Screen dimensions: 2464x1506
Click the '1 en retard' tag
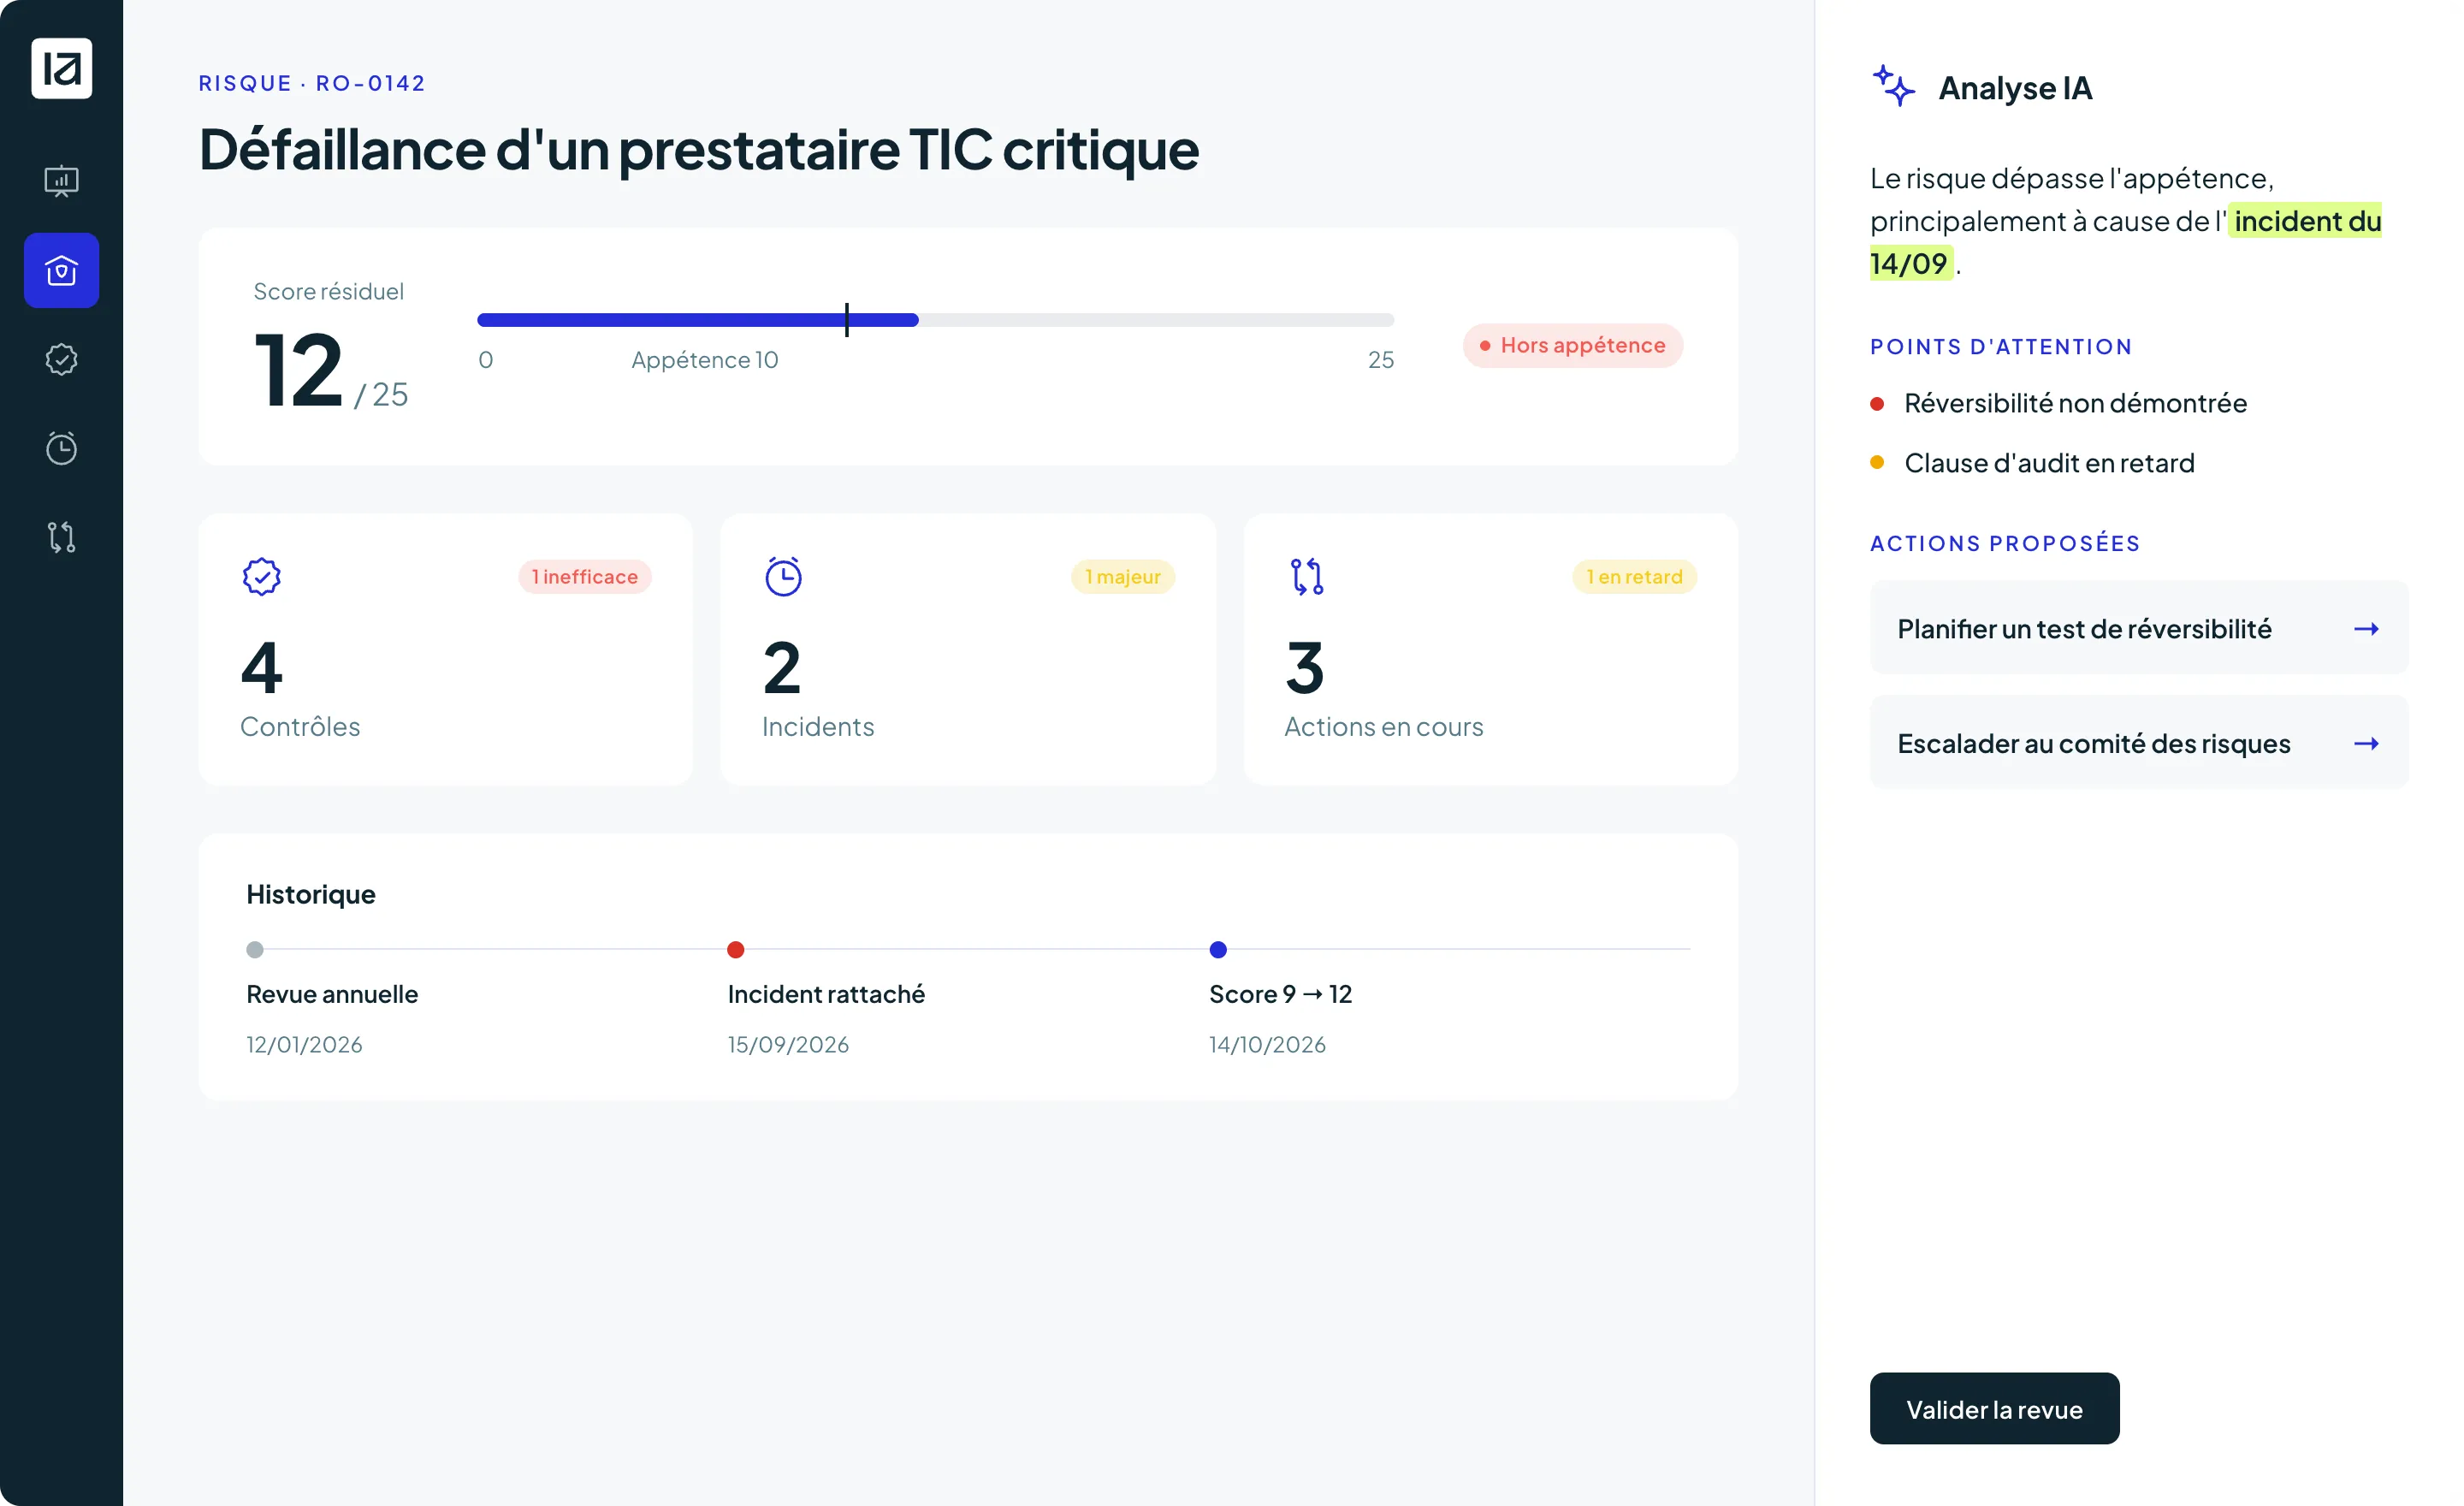1635,577
